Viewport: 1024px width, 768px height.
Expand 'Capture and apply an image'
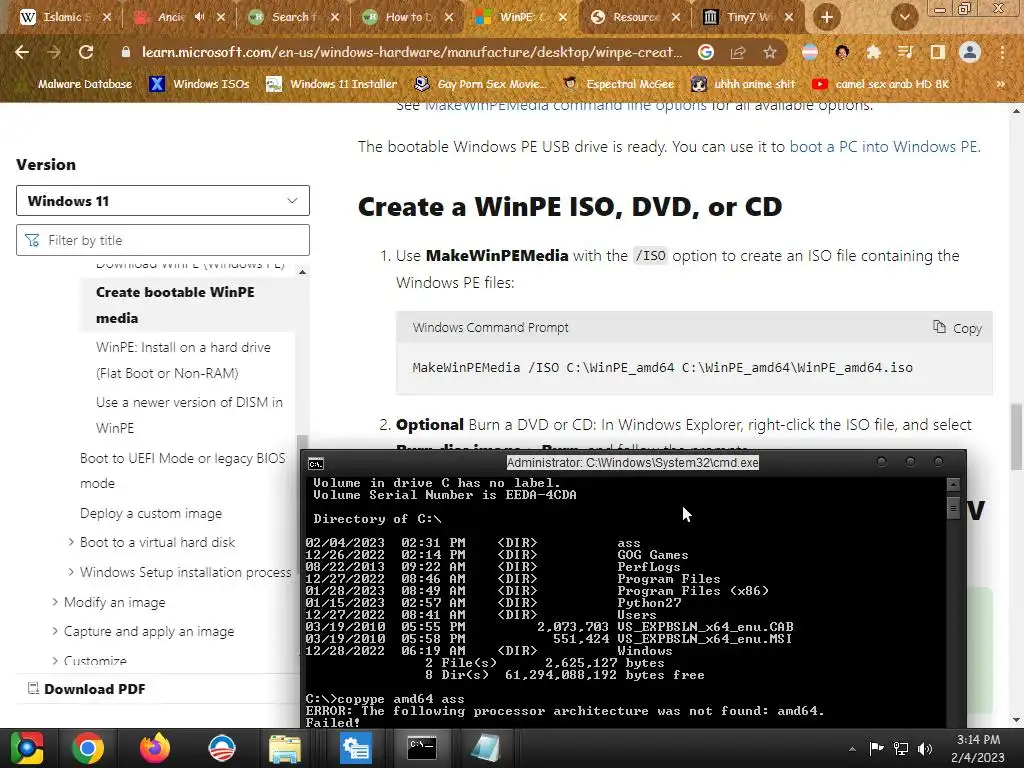(56, 632)
